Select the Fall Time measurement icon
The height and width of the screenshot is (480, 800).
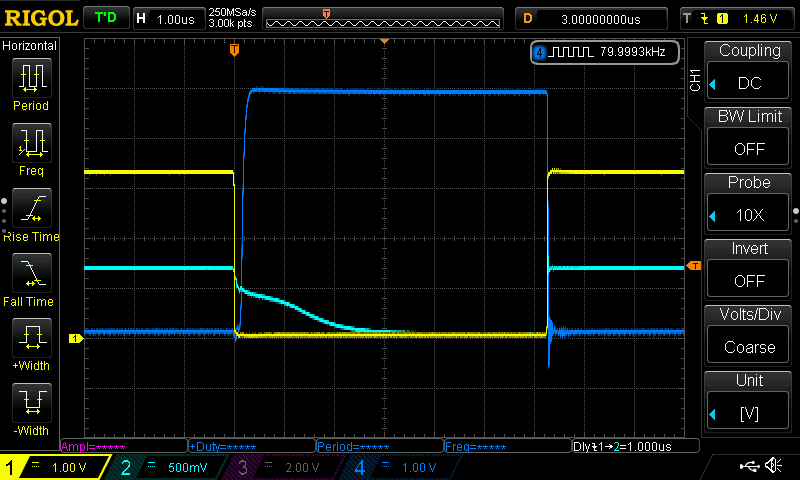coord(32,273)
